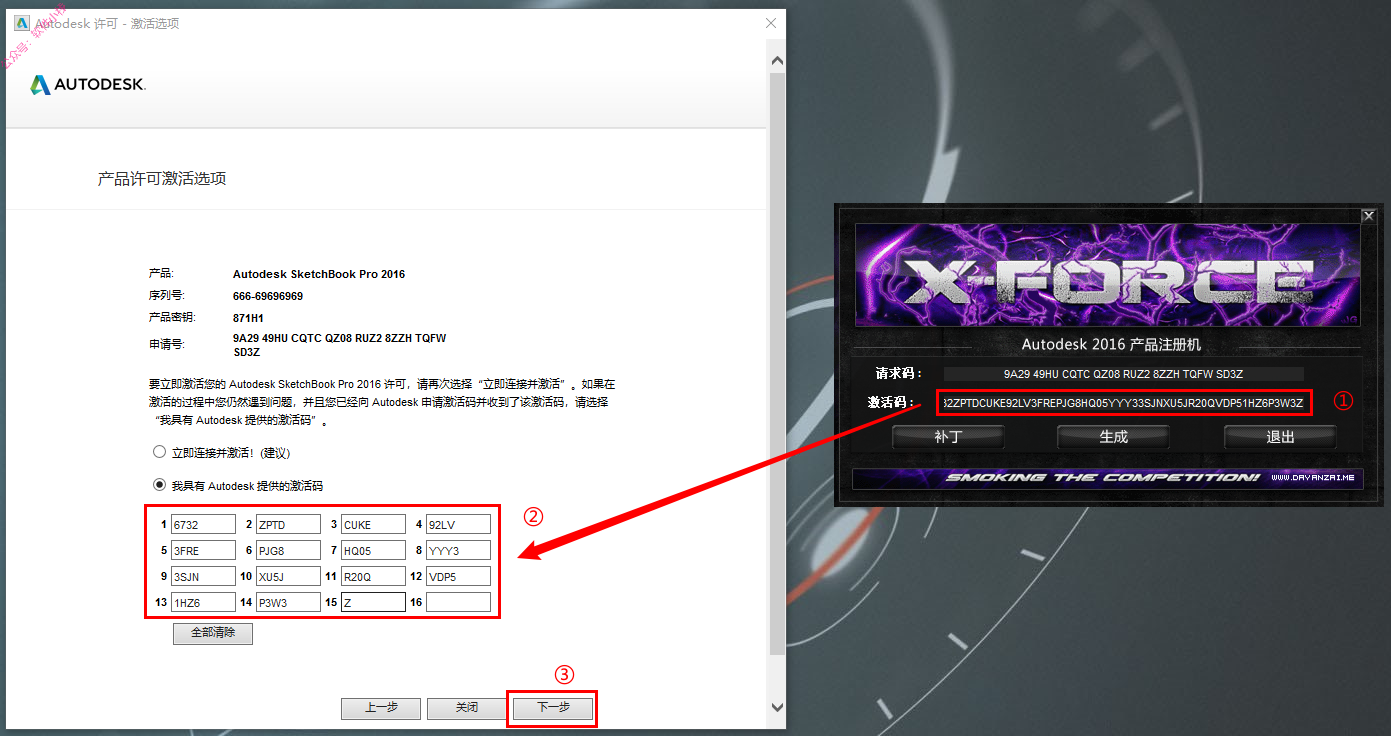Click the Autodesk logo in header
This screenshot has width=1391, height=736.
(88, 85)
